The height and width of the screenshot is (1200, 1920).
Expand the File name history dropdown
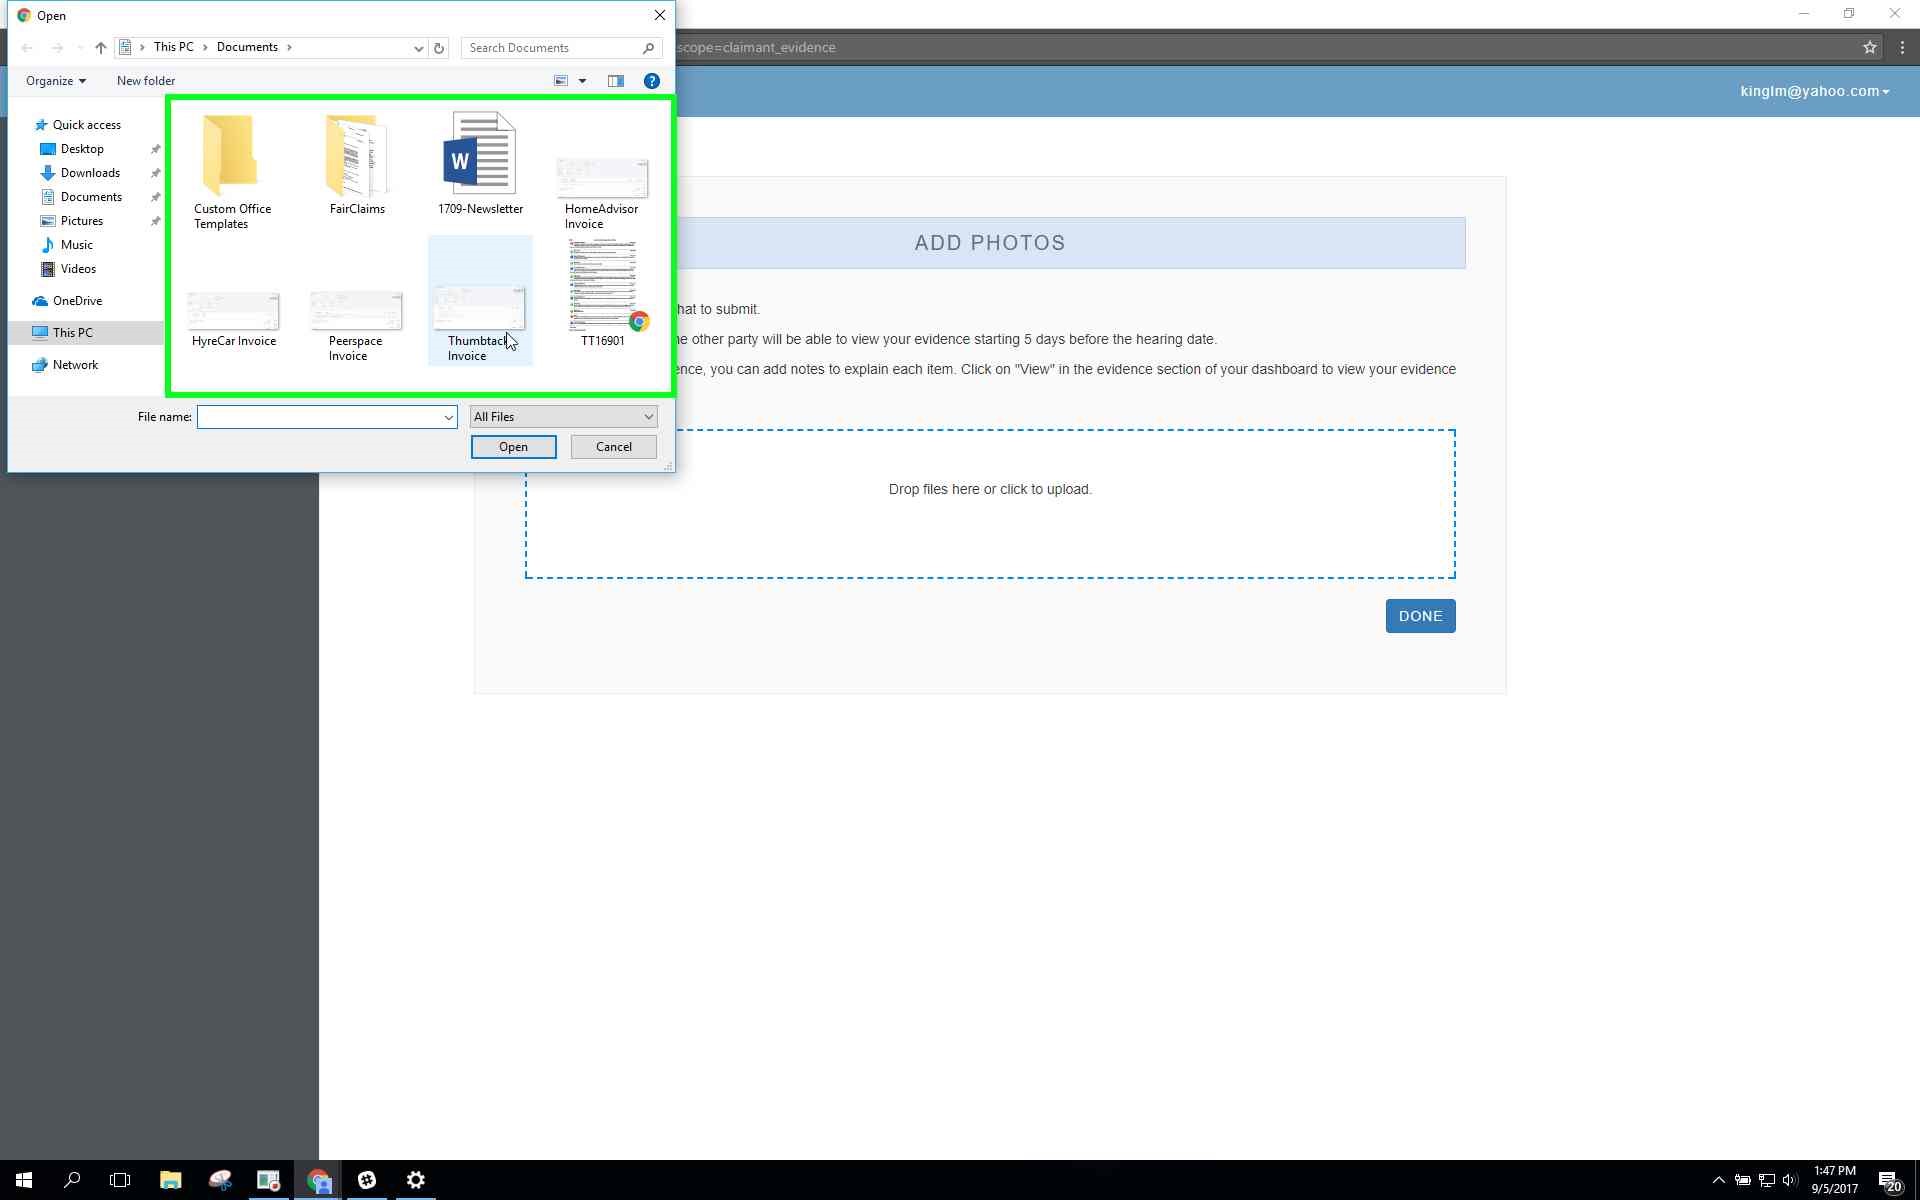coord(448,417)
